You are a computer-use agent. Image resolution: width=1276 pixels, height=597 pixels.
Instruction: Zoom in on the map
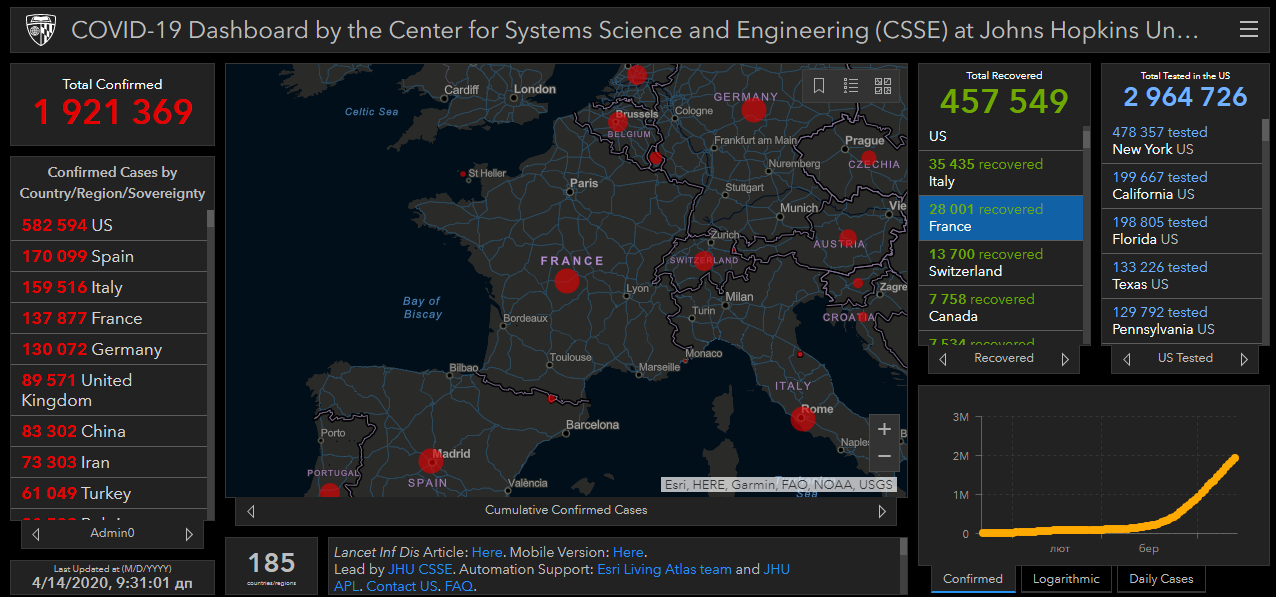[x=884, y=430]
